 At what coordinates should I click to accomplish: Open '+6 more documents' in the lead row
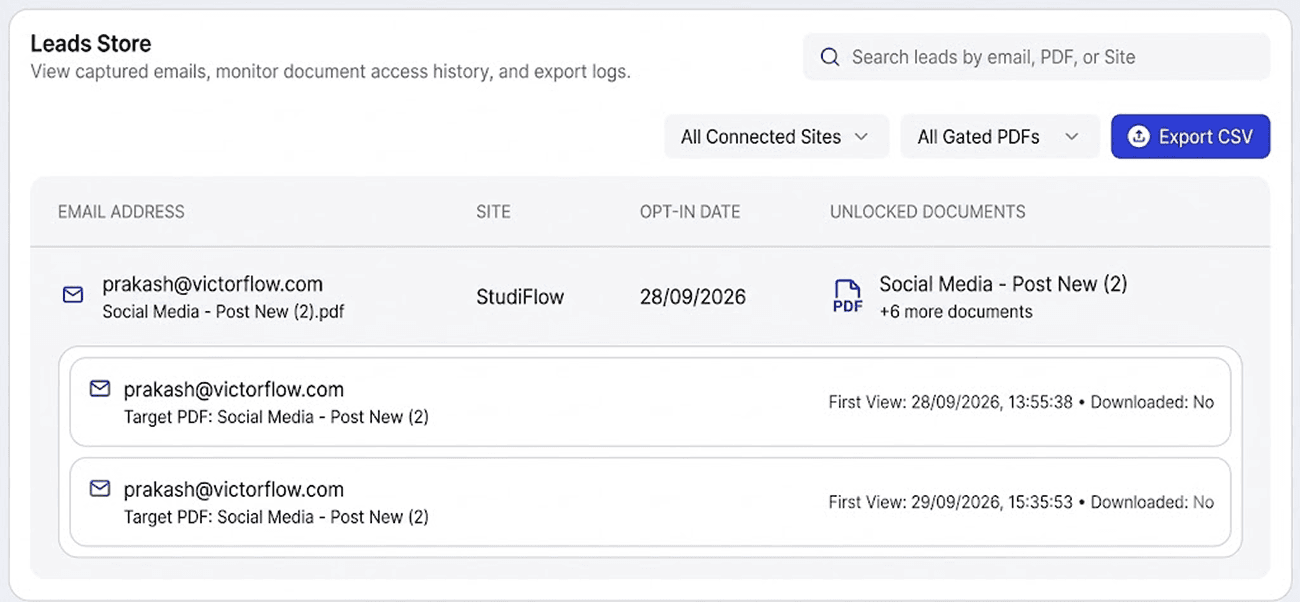[x=956, y=312]
